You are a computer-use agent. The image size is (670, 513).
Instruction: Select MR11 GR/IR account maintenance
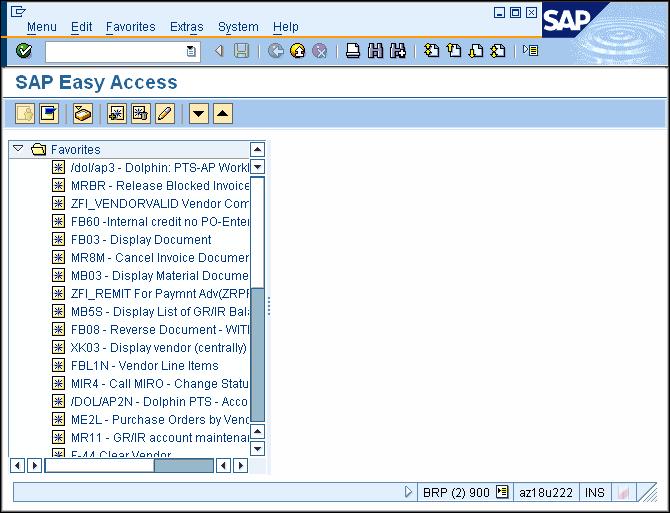(160, 437)
